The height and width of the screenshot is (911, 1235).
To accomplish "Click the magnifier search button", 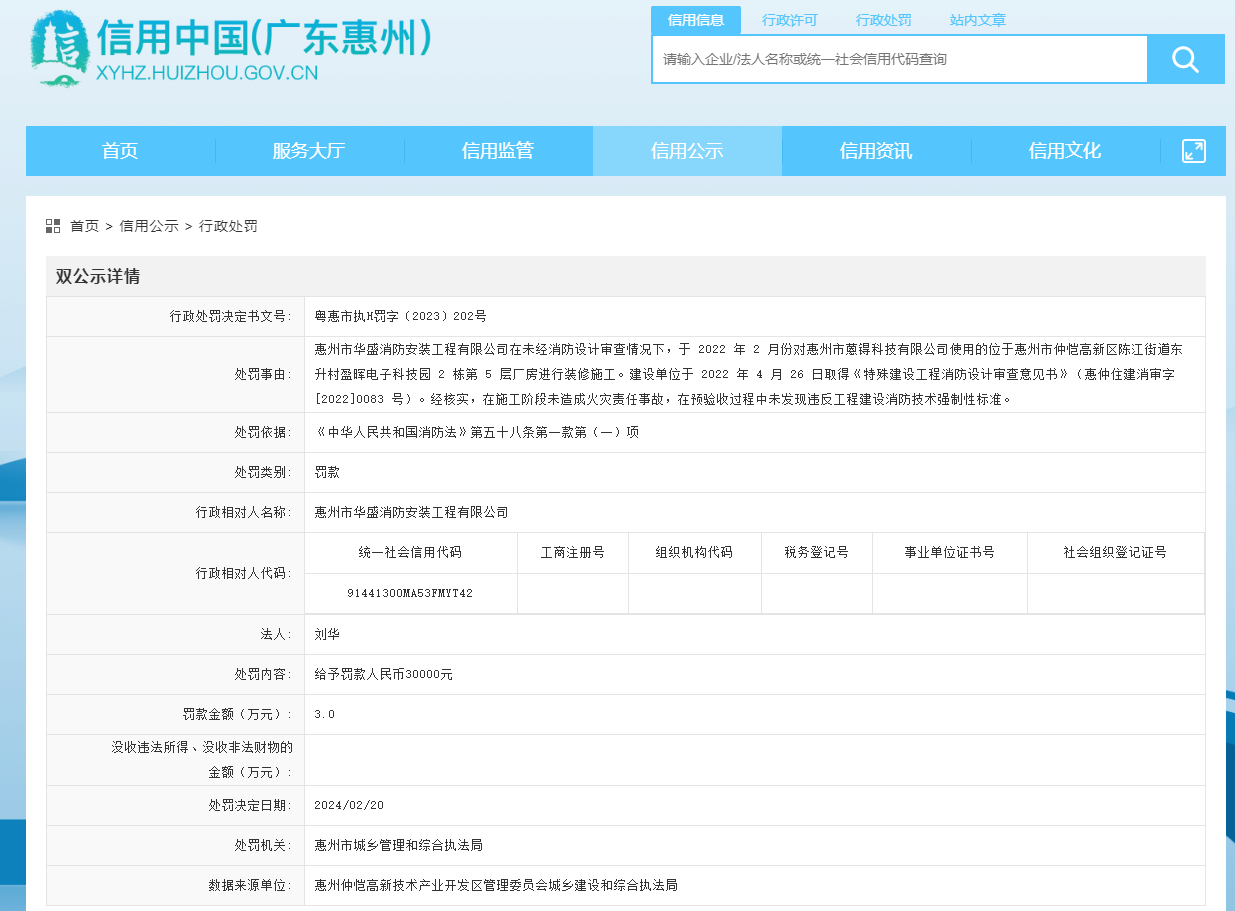I will coord(1186,59).
